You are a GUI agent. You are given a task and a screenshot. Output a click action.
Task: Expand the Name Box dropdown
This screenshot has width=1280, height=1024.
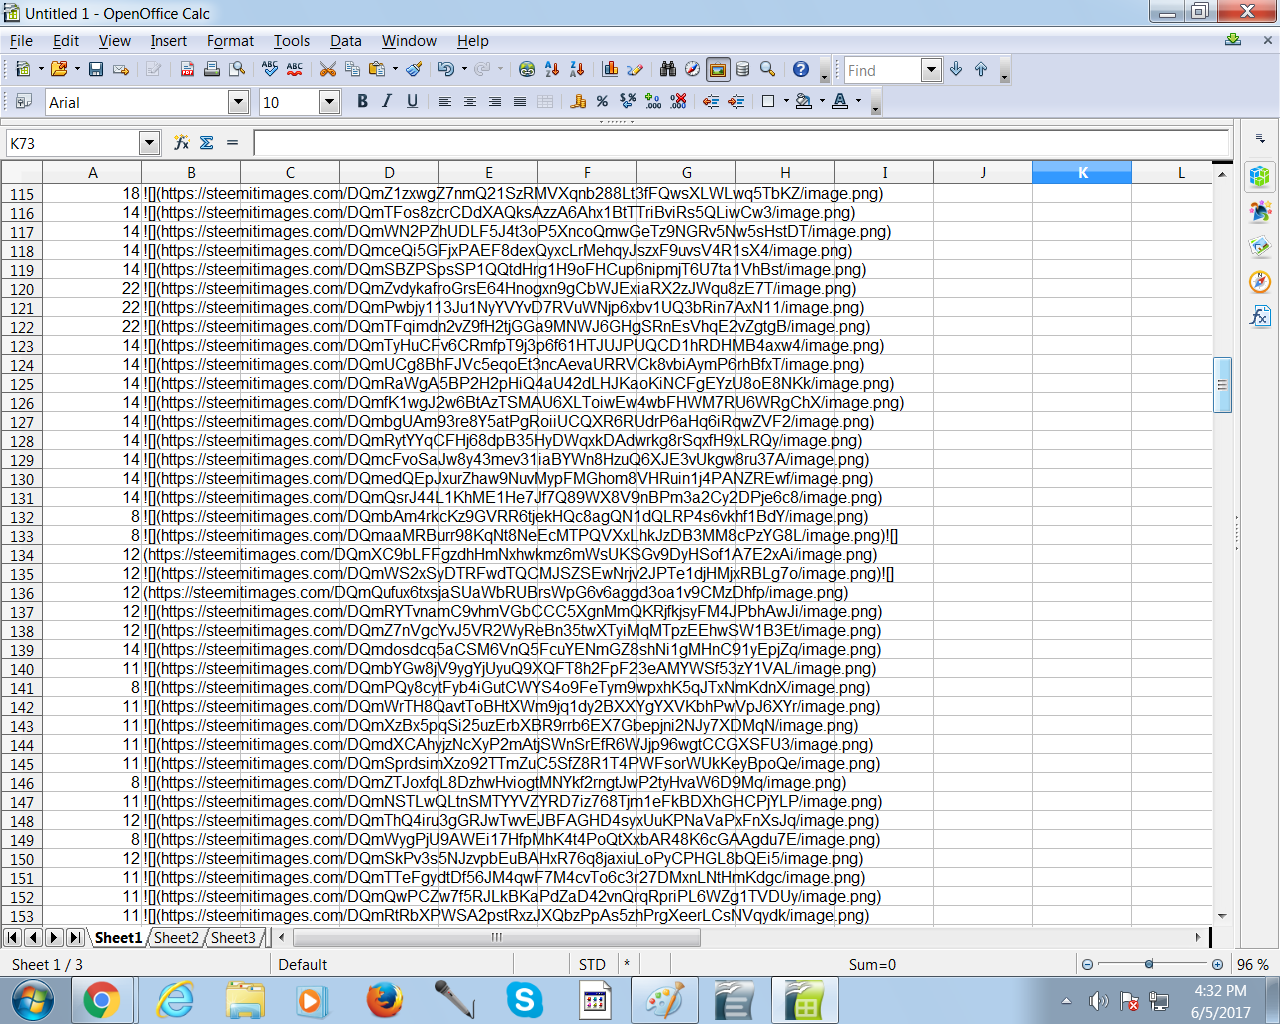coord(149,143)
